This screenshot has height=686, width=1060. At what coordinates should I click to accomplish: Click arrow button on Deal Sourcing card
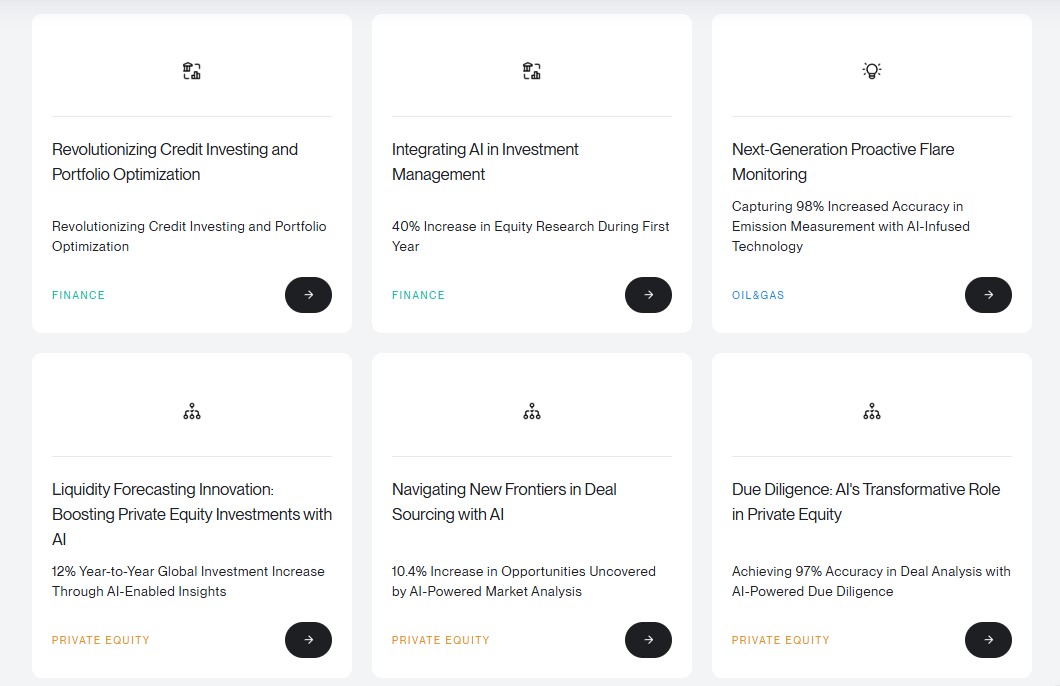pyautogui.click(x=648, y=640)
